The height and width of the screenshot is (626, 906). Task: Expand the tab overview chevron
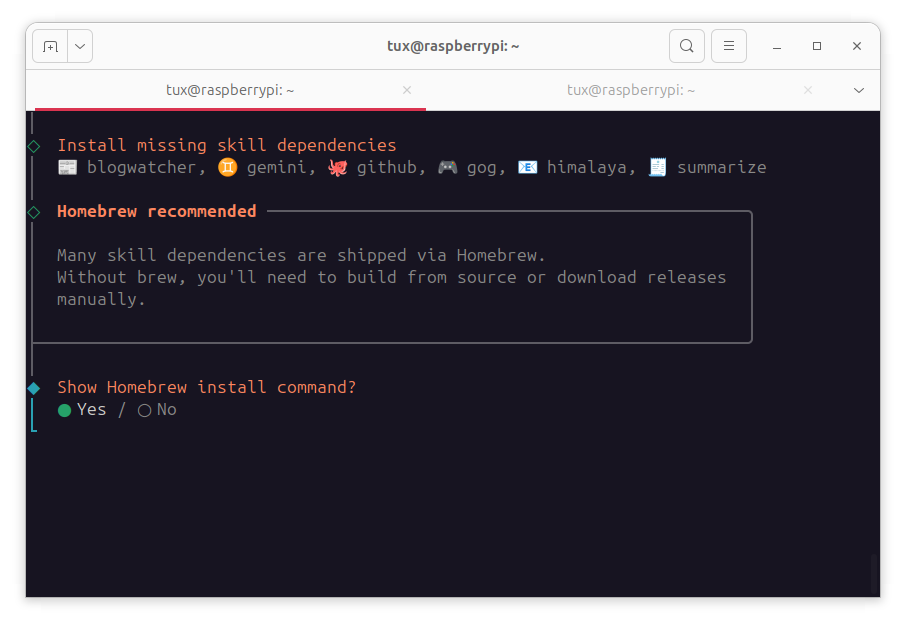click(859, 90)
